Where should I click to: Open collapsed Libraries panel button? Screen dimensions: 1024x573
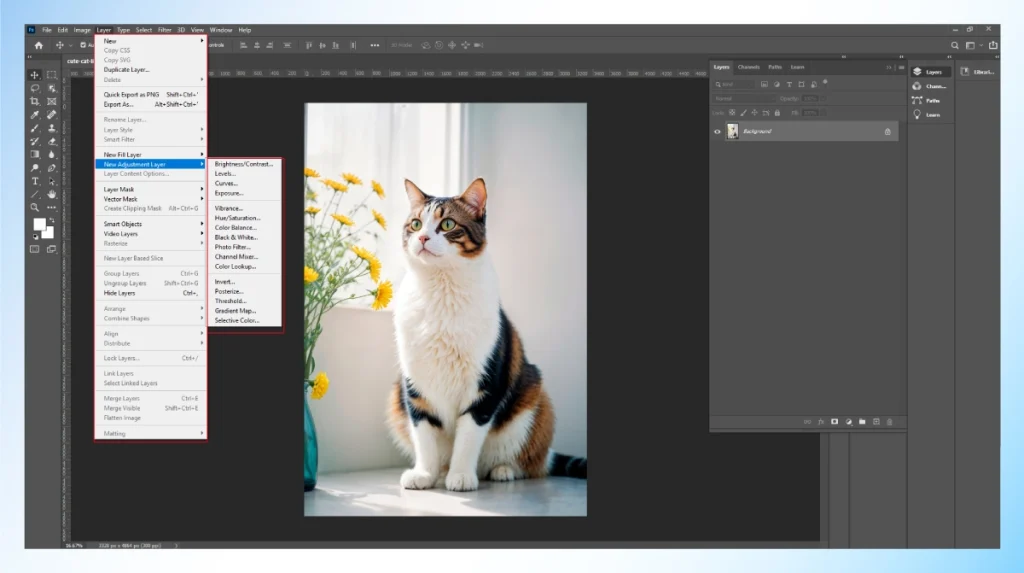978,72
